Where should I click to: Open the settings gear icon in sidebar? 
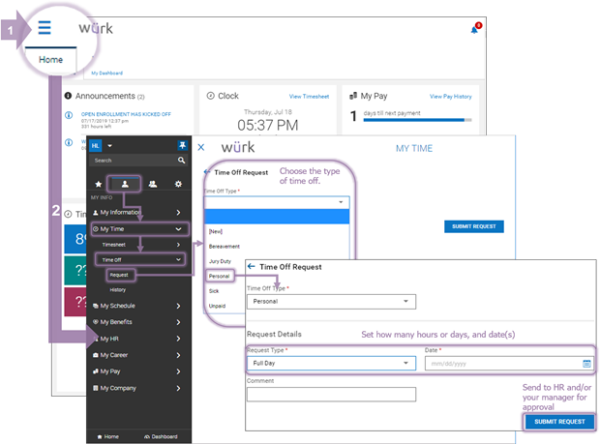coord(178,184)
